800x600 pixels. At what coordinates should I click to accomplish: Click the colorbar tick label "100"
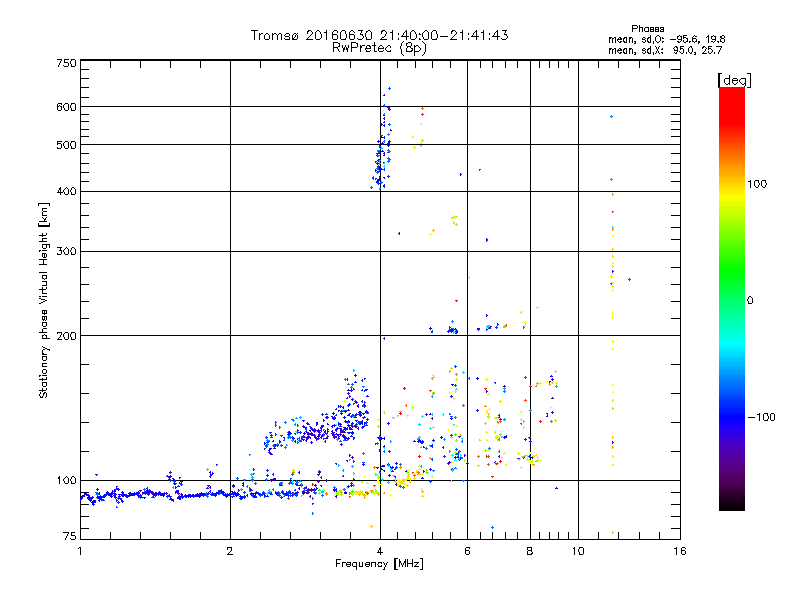757,184
